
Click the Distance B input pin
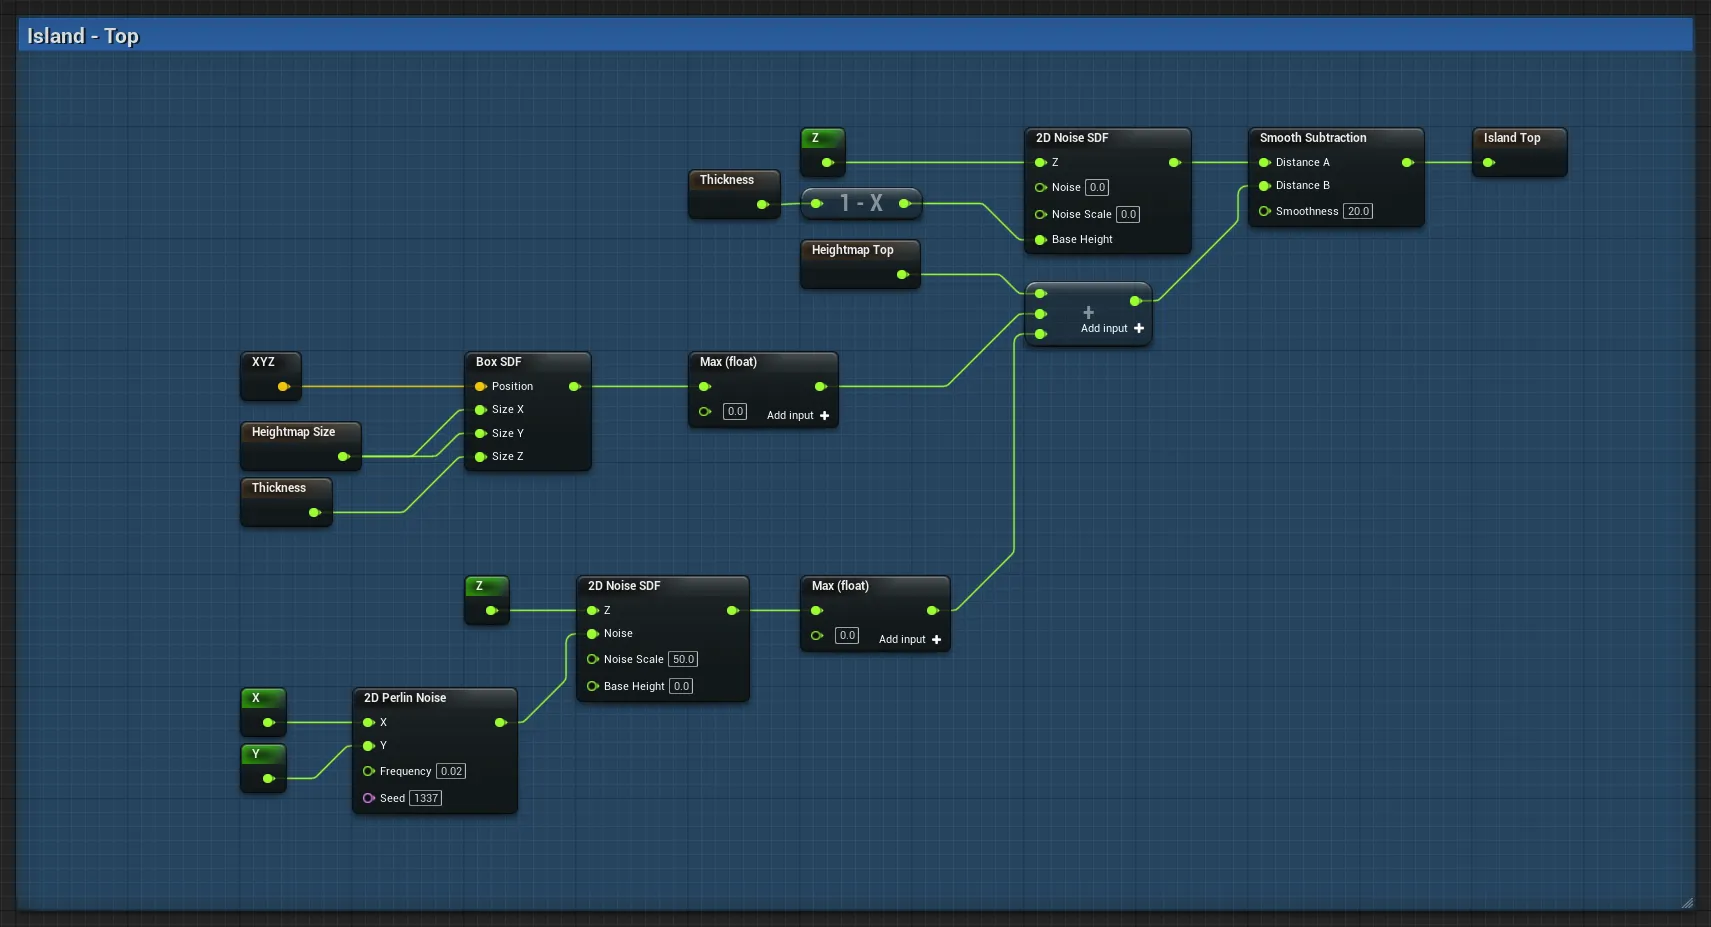point(1265,186)
